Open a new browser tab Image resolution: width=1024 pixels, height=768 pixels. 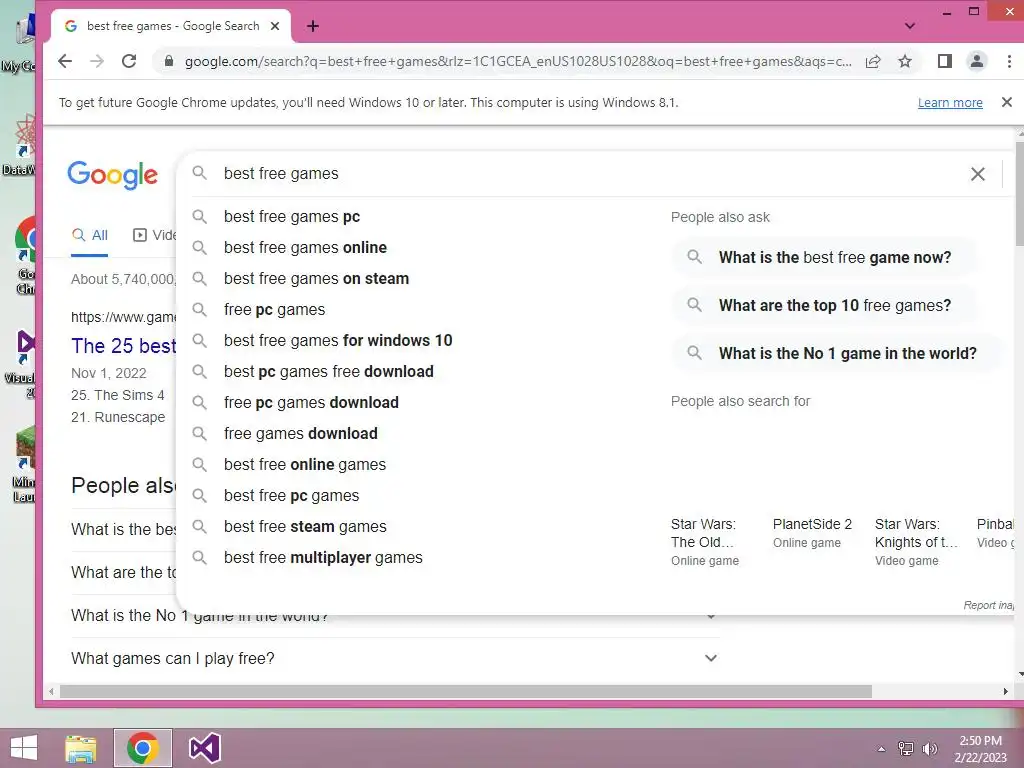point(313,26)
